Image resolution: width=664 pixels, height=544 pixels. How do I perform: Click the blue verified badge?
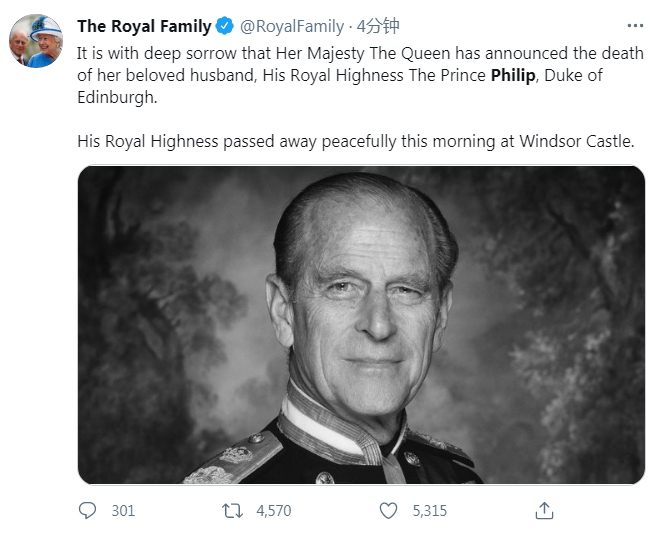pyautogui.click(x=224, y=26)
